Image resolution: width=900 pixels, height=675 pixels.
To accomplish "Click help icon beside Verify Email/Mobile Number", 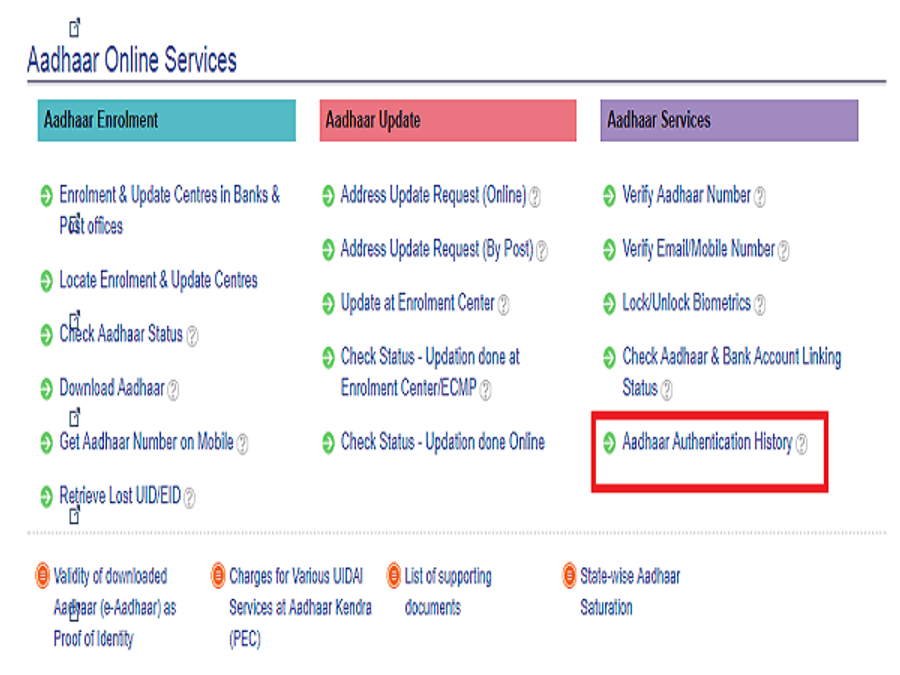I will click(783, 251).
